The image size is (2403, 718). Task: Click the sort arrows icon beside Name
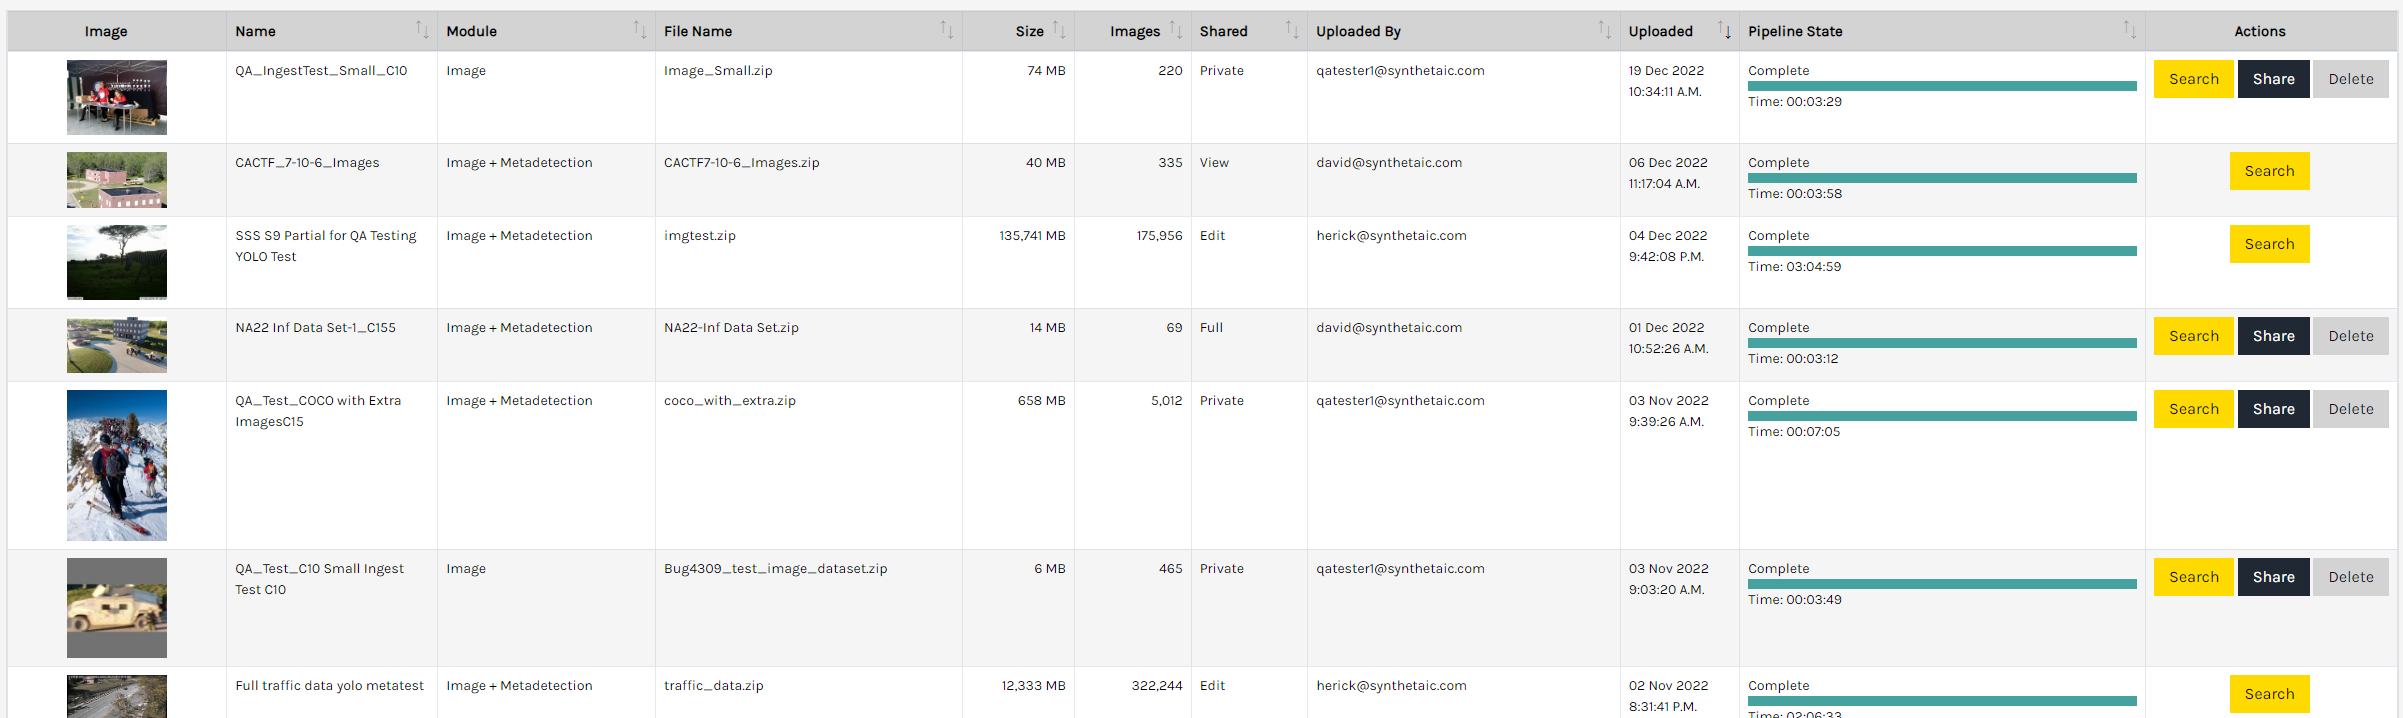tap(422, 31)
